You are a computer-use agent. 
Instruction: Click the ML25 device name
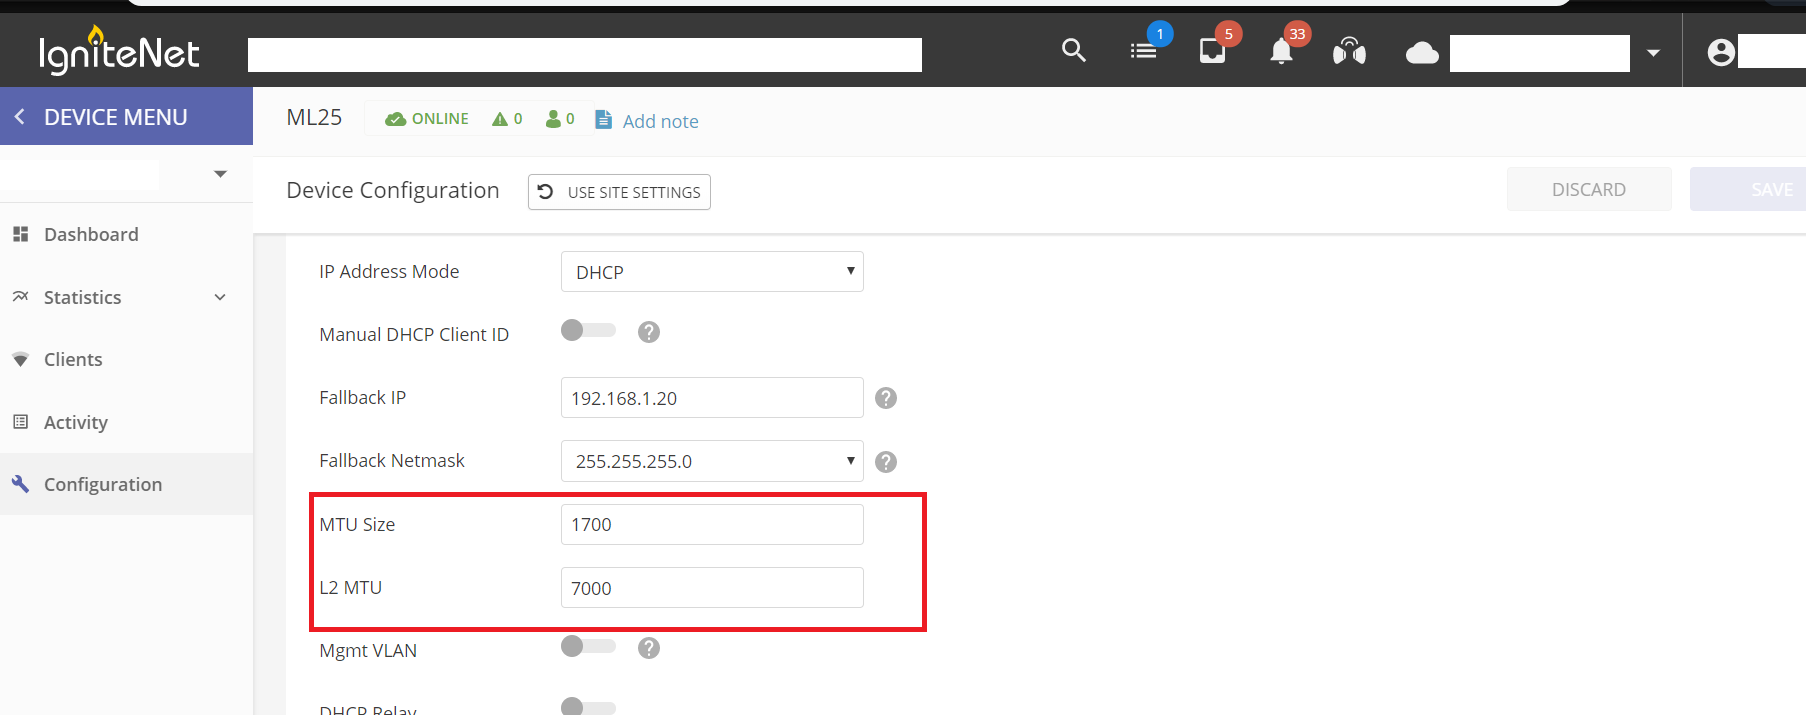tap(314, 117)
